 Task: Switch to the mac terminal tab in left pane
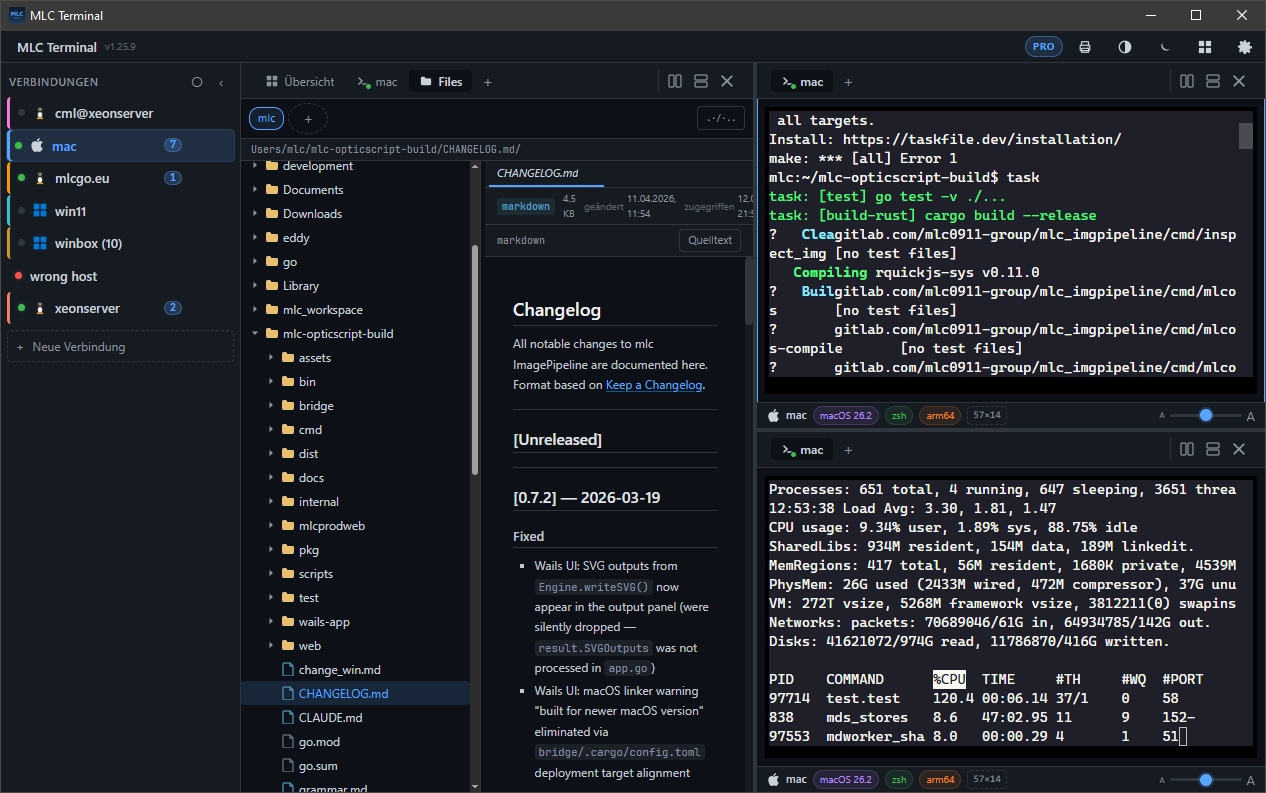pos(377,82)
